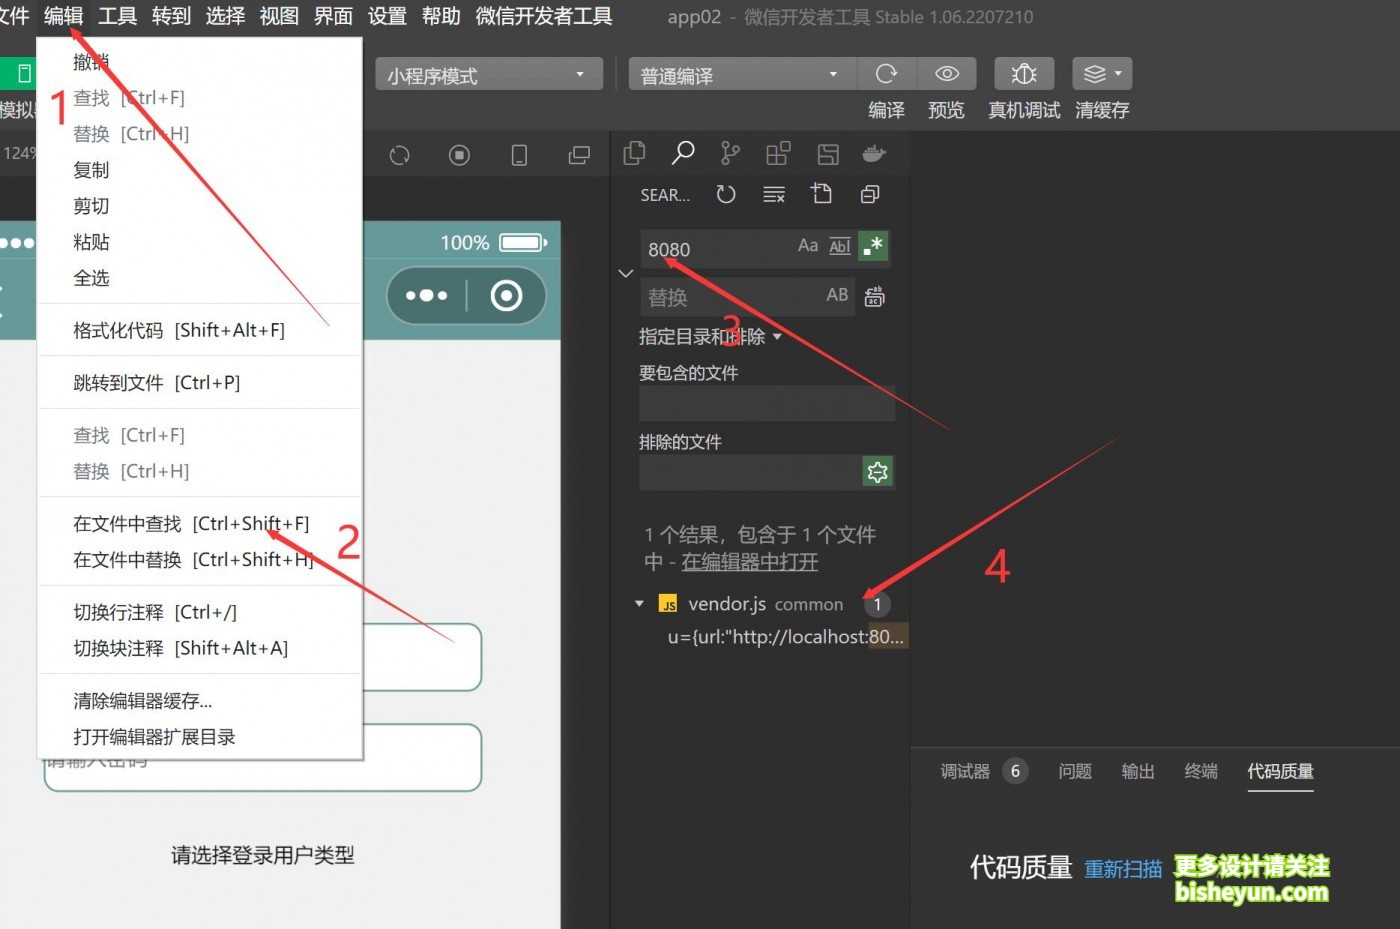This screenshot has height=929, width=1400.
Task: Click simulator phone device icon
Action: point(519,155)
